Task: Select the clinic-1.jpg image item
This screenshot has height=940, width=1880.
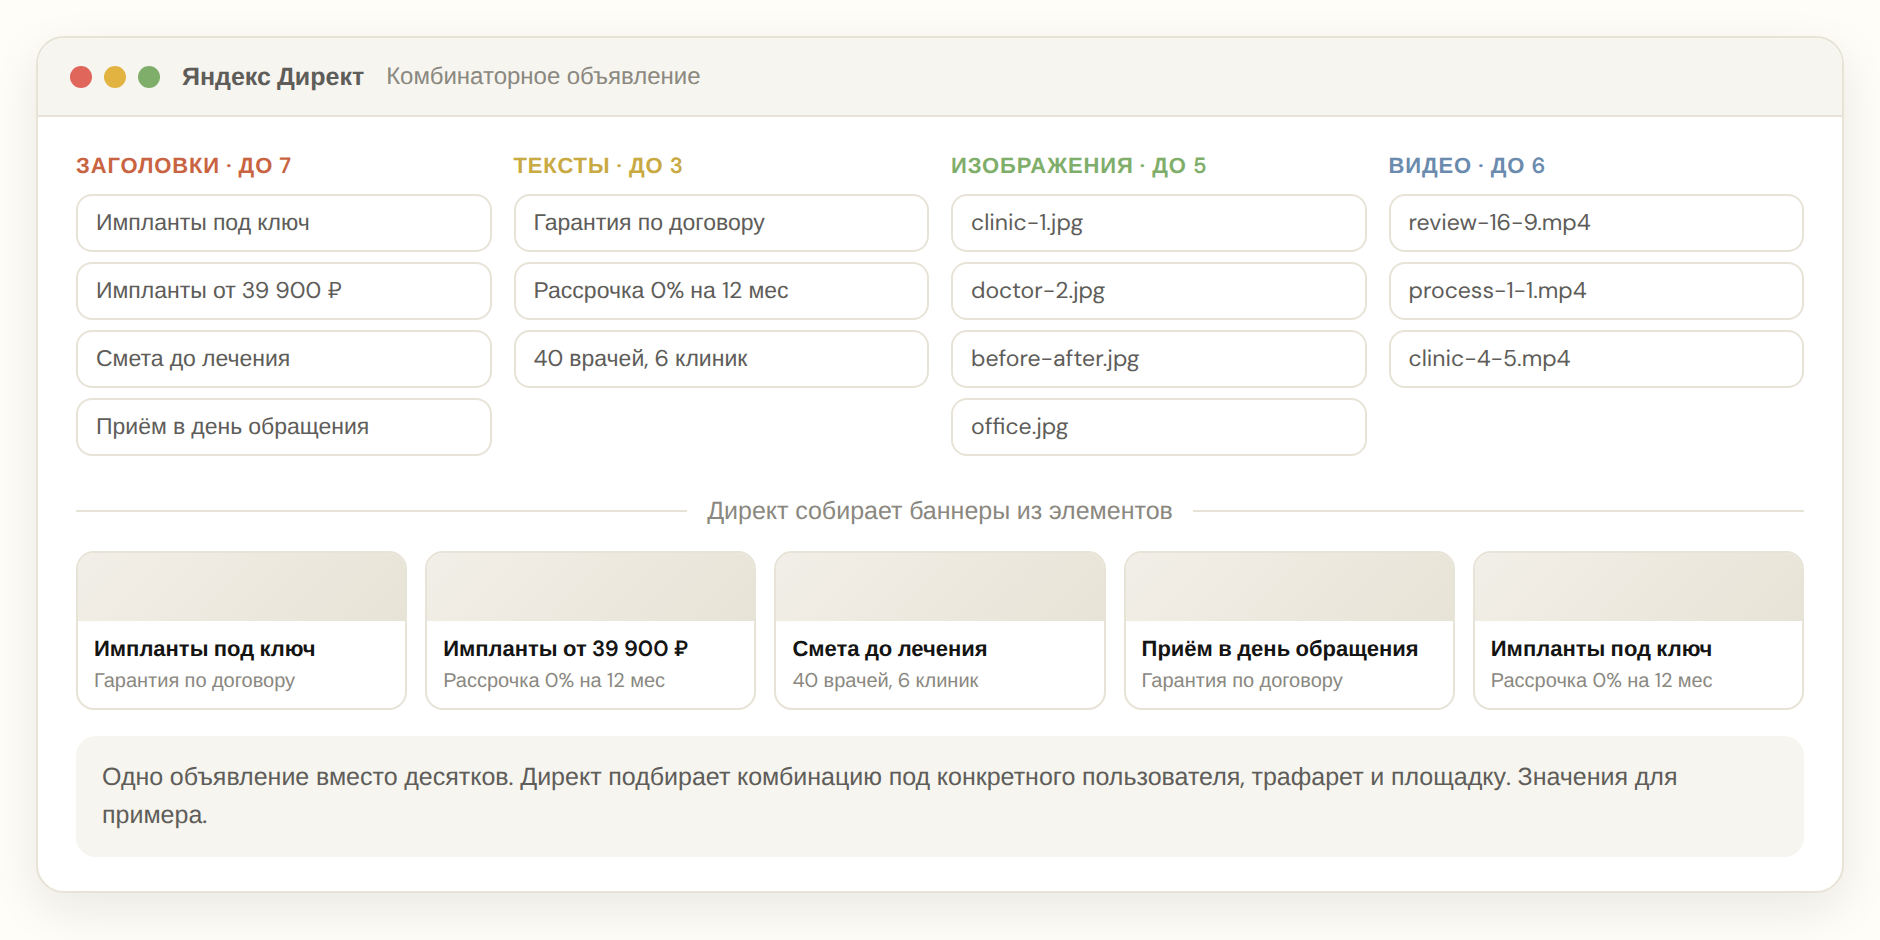Action: pos(1159,223)
